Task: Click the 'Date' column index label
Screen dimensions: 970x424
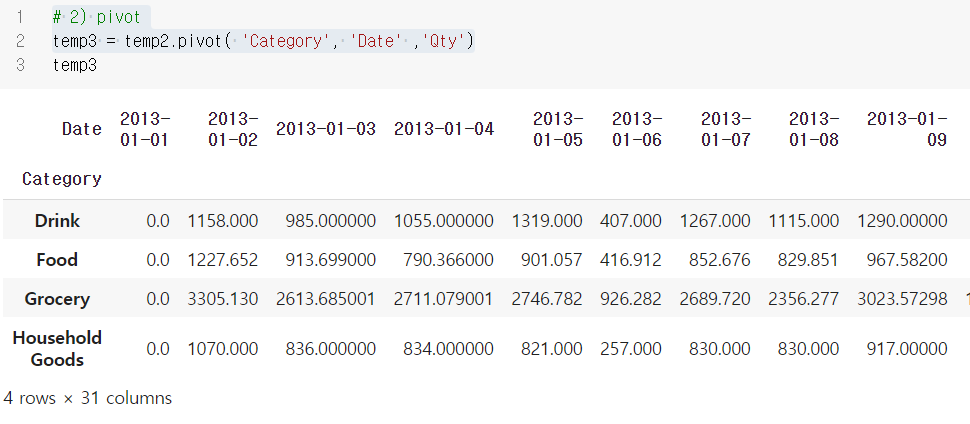Action: (82, 129)
